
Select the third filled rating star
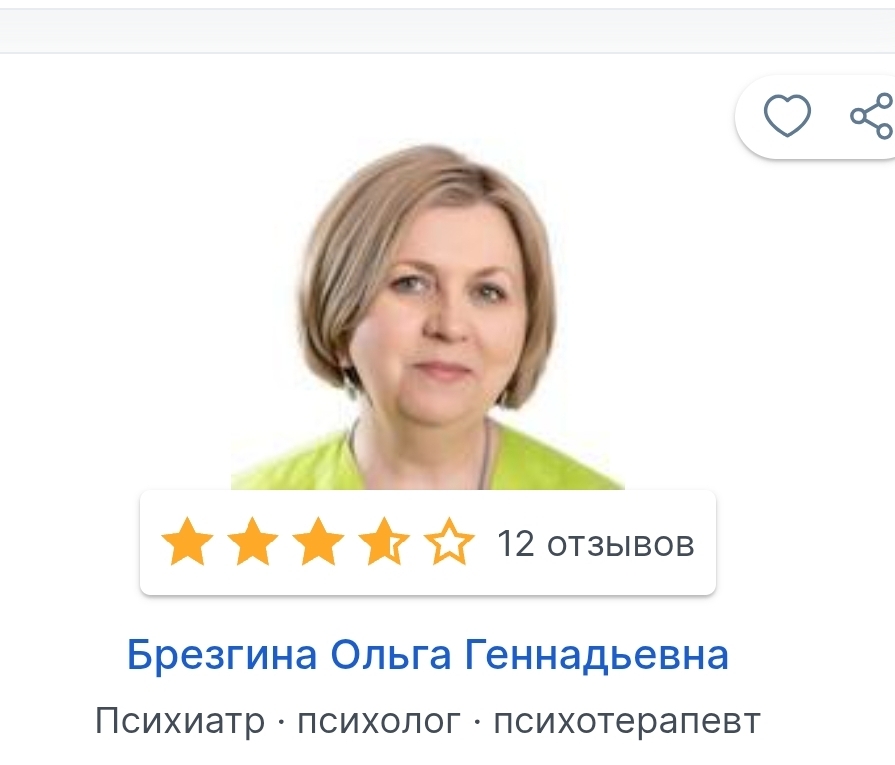[318, 542]
